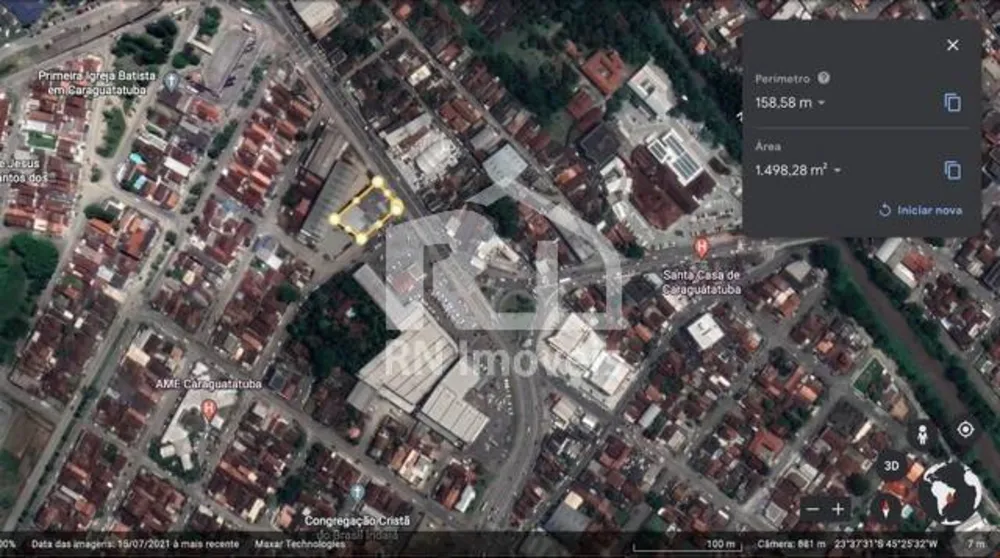
Task: Click the 158,58 m perimeter value
Action: coord(784,103)
